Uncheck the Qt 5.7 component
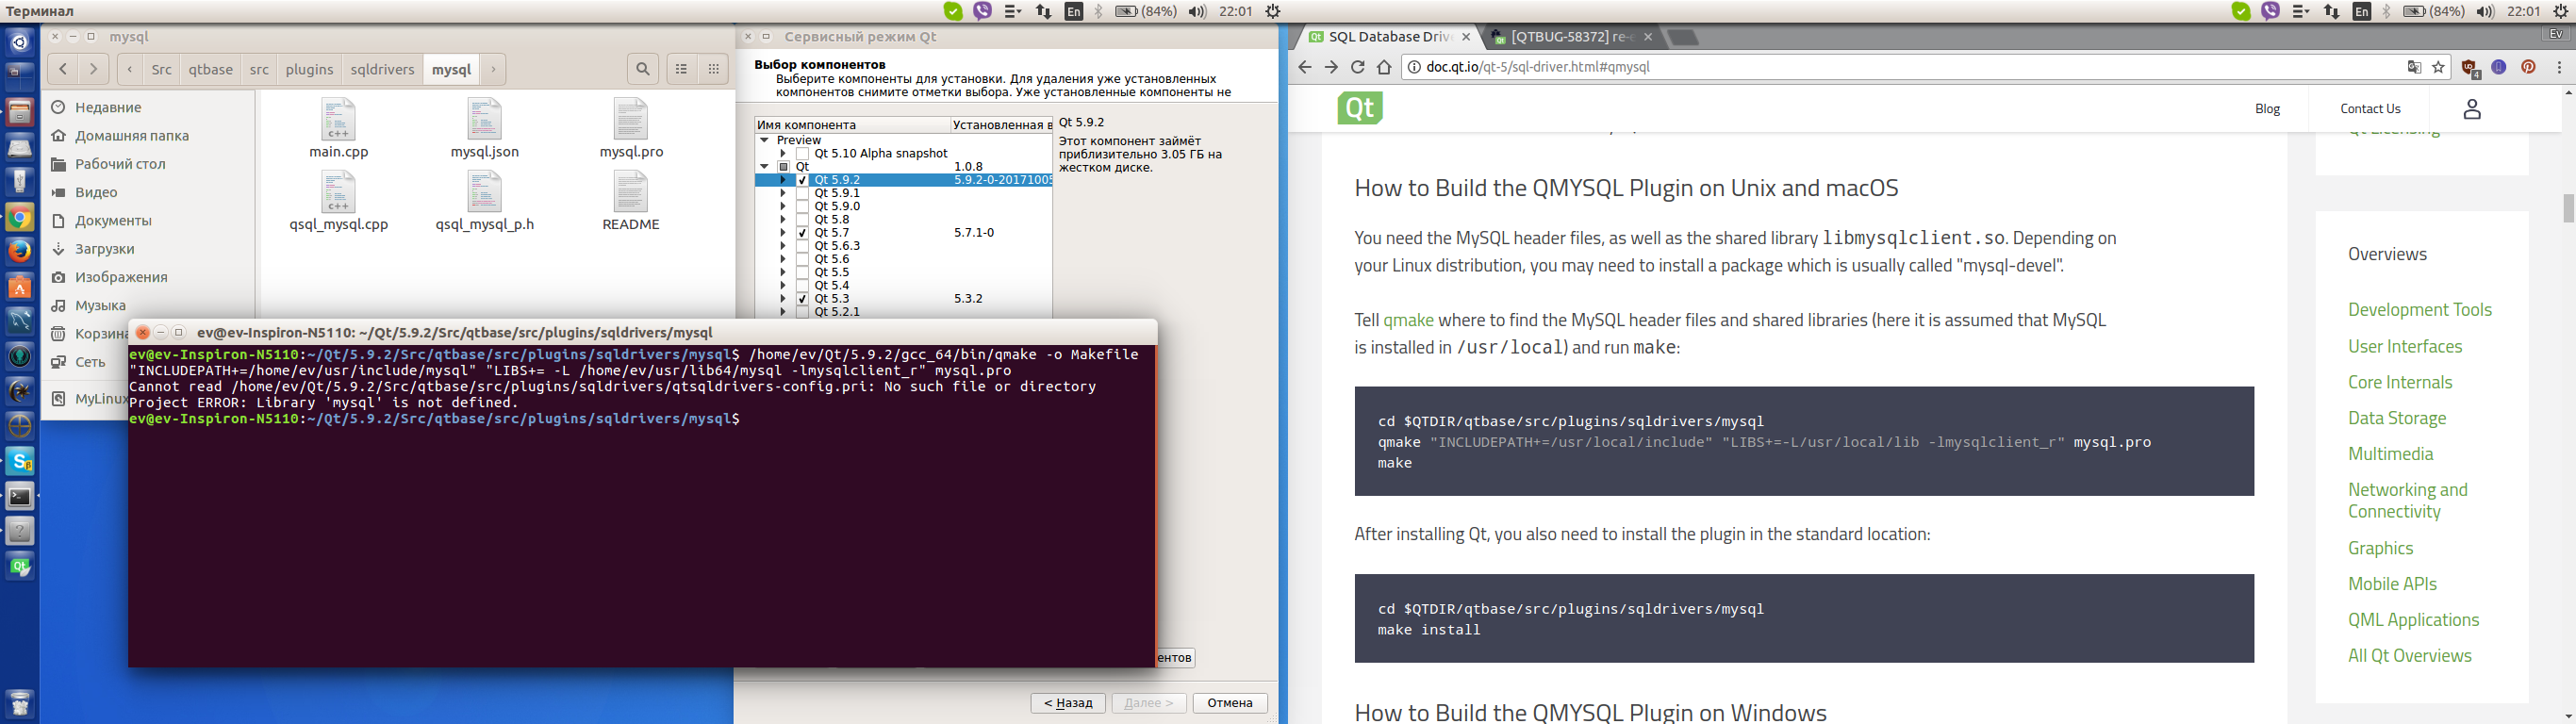 802,232
